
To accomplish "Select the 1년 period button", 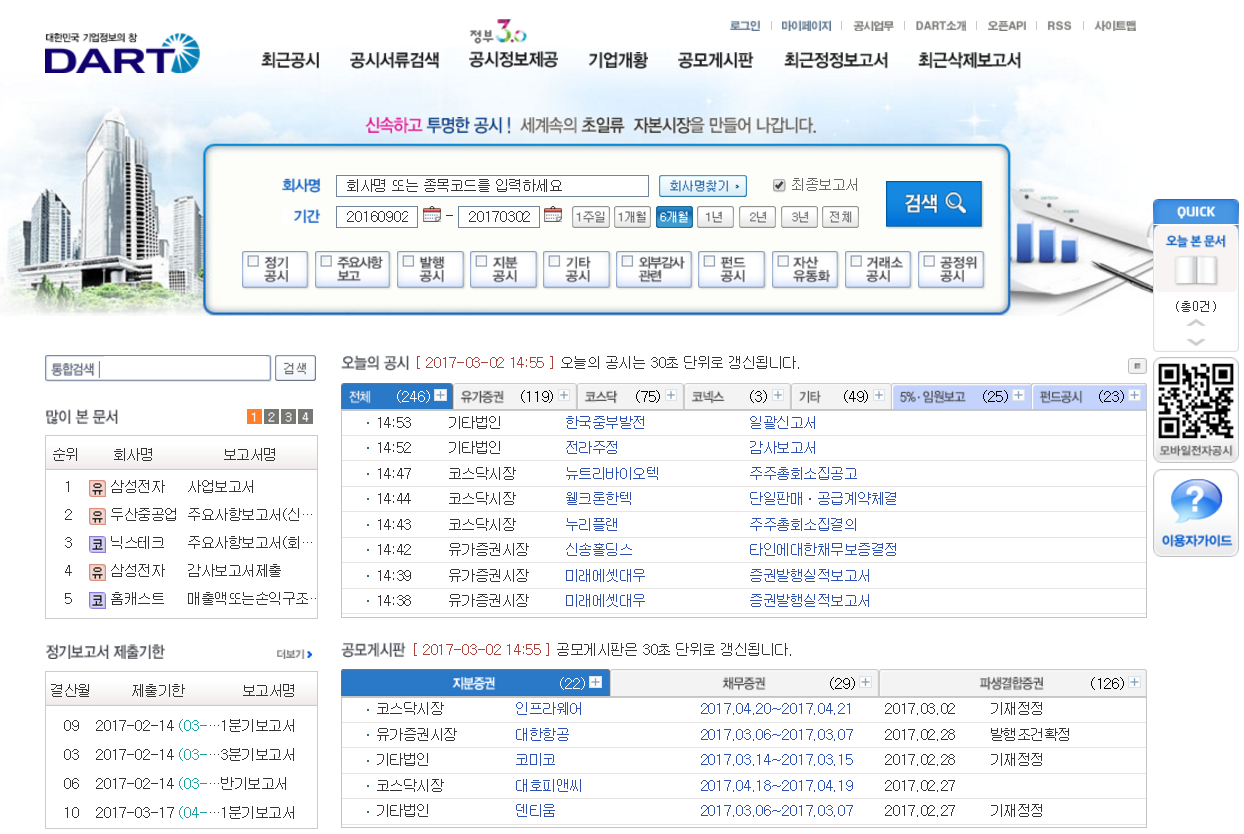I will (714, 217).
